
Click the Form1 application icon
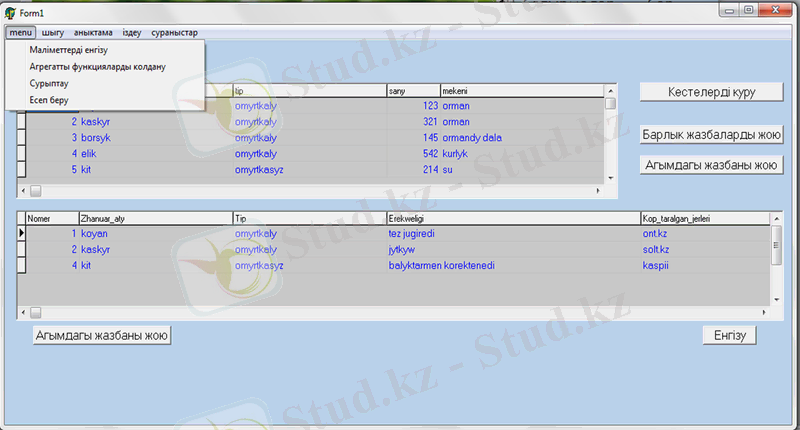click(10, 13)
